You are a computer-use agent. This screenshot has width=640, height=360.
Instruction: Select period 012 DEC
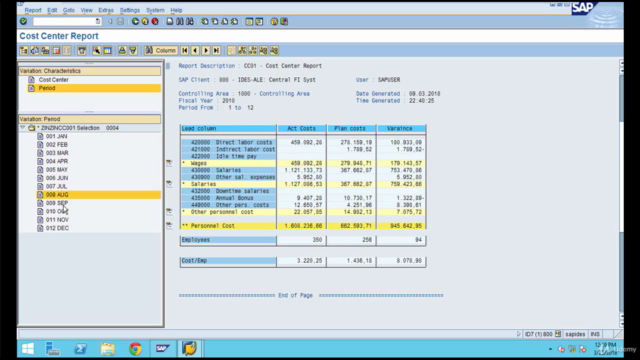[x=57, y=228]
